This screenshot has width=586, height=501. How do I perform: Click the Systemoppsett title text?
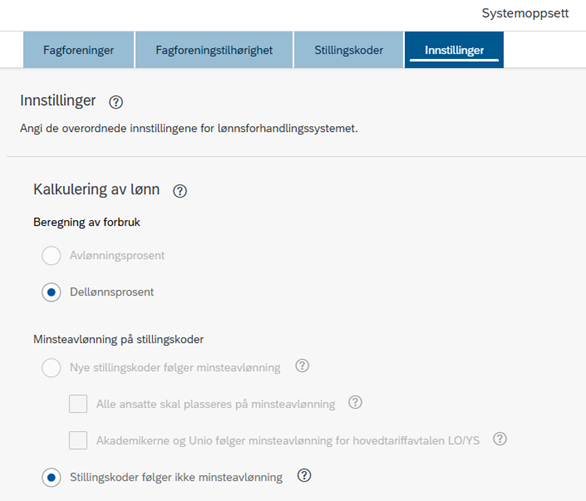pos(525,13)
